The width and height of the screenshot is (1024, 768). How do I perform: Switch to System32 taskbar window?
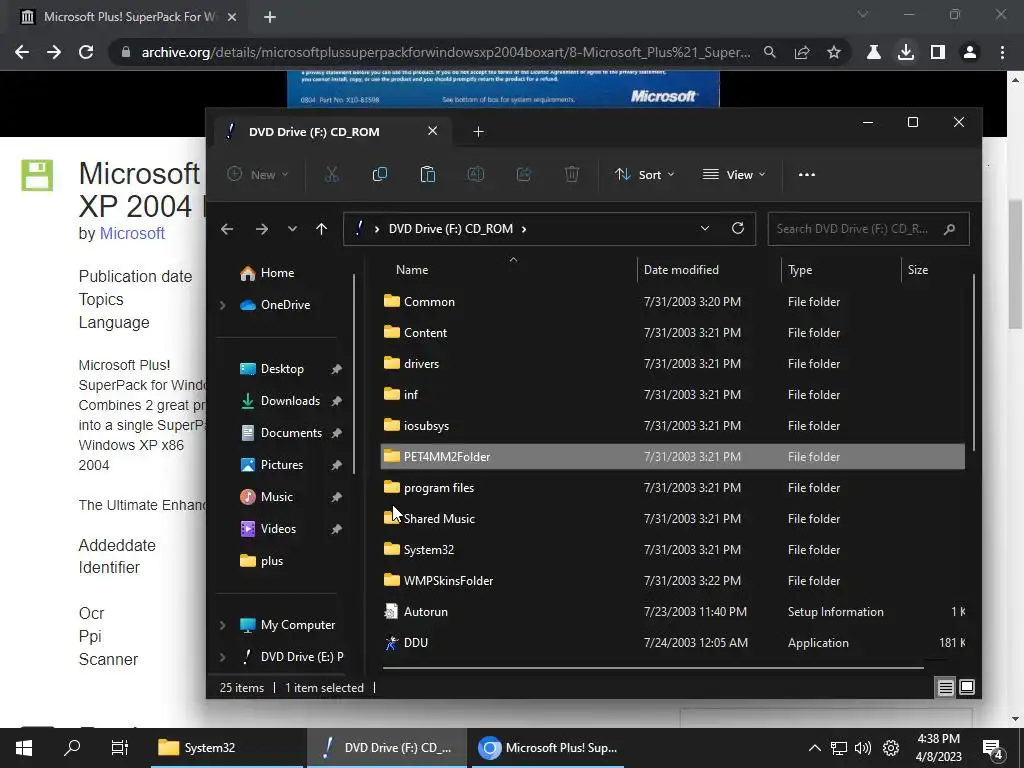pyautogui.click(x=227, y=748)
